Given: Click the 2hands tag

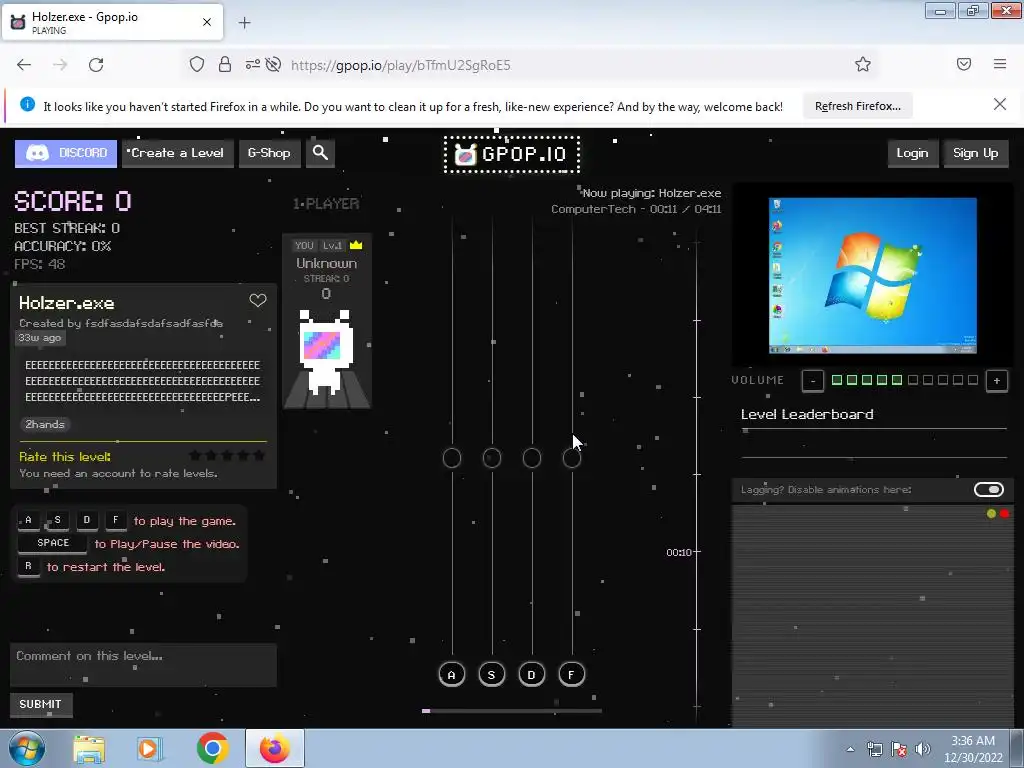Looking at the screenshot, I should coord(45,424).
